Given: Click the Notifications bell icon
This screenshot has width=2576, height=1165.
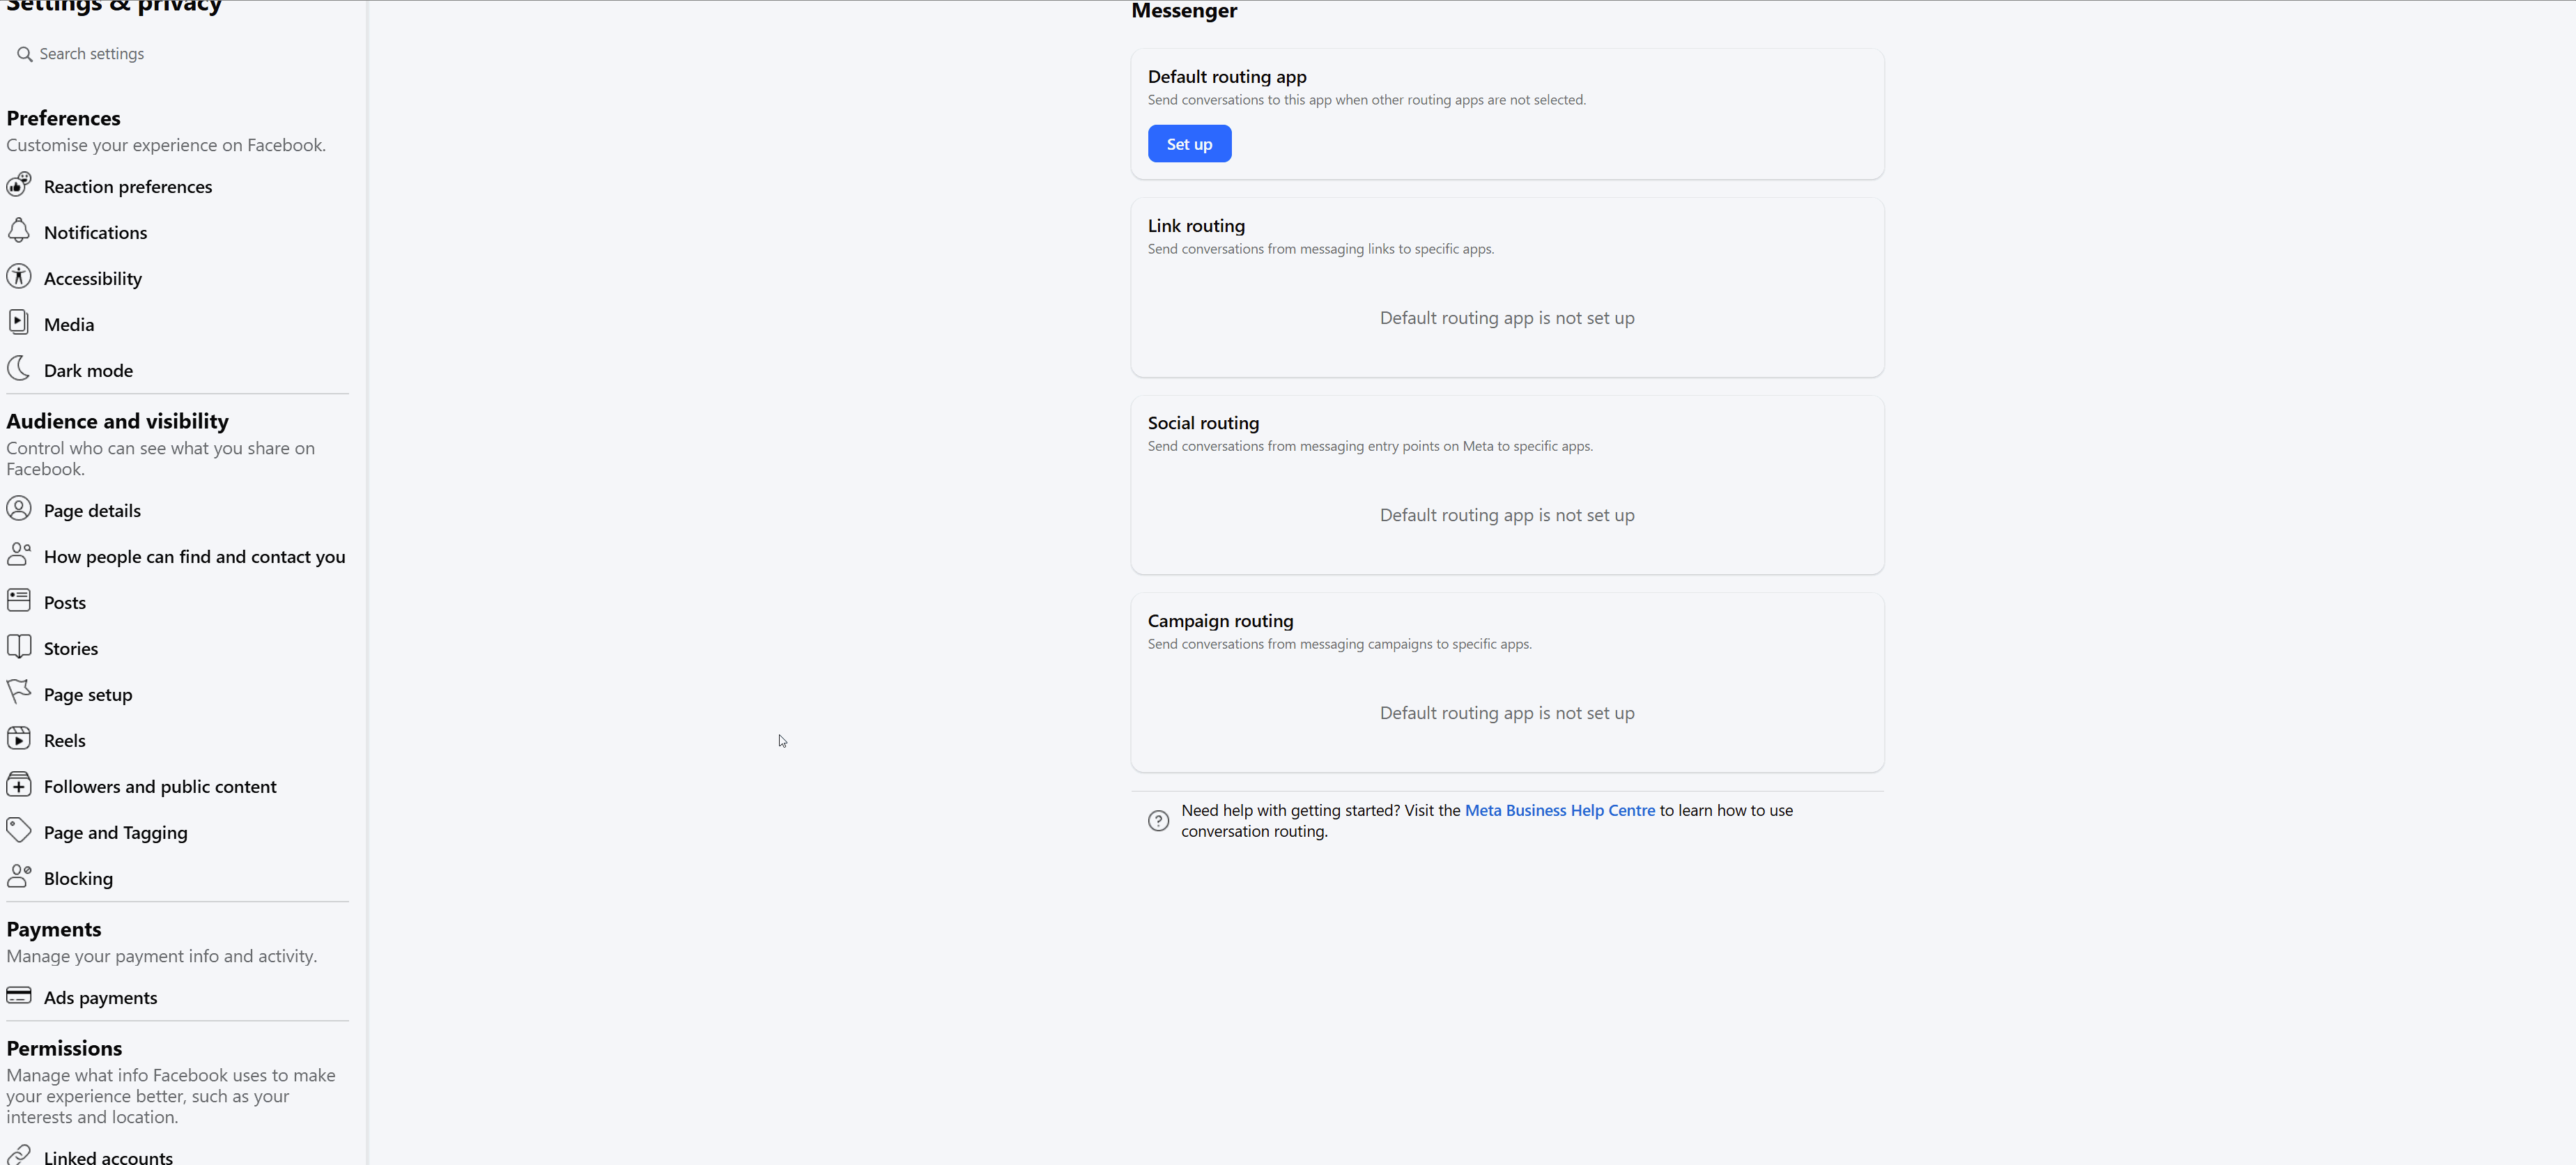Looking at the screenshot, I should [19, 231].
